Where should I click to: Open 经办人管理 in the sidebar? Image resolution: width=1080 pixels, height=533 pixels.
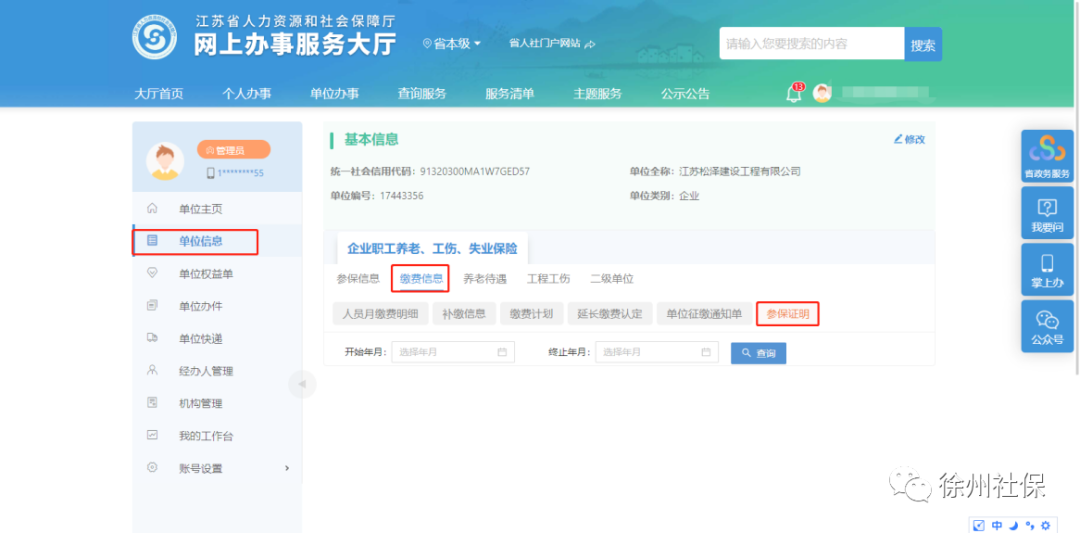tap(205, 371)
